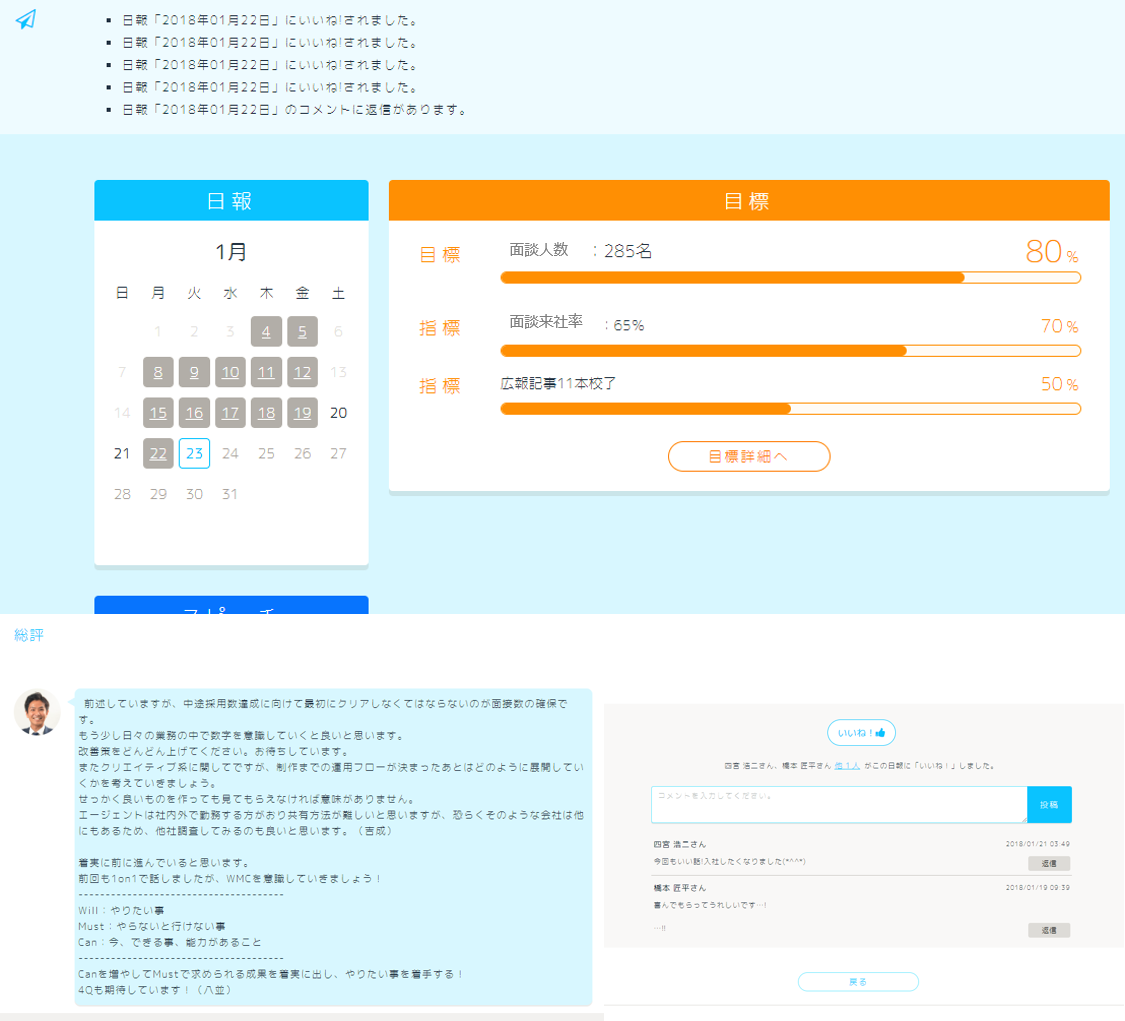Open the daily report for January 10
The width and height of the screenshot is (1125, 1021).
click(230, 372)
